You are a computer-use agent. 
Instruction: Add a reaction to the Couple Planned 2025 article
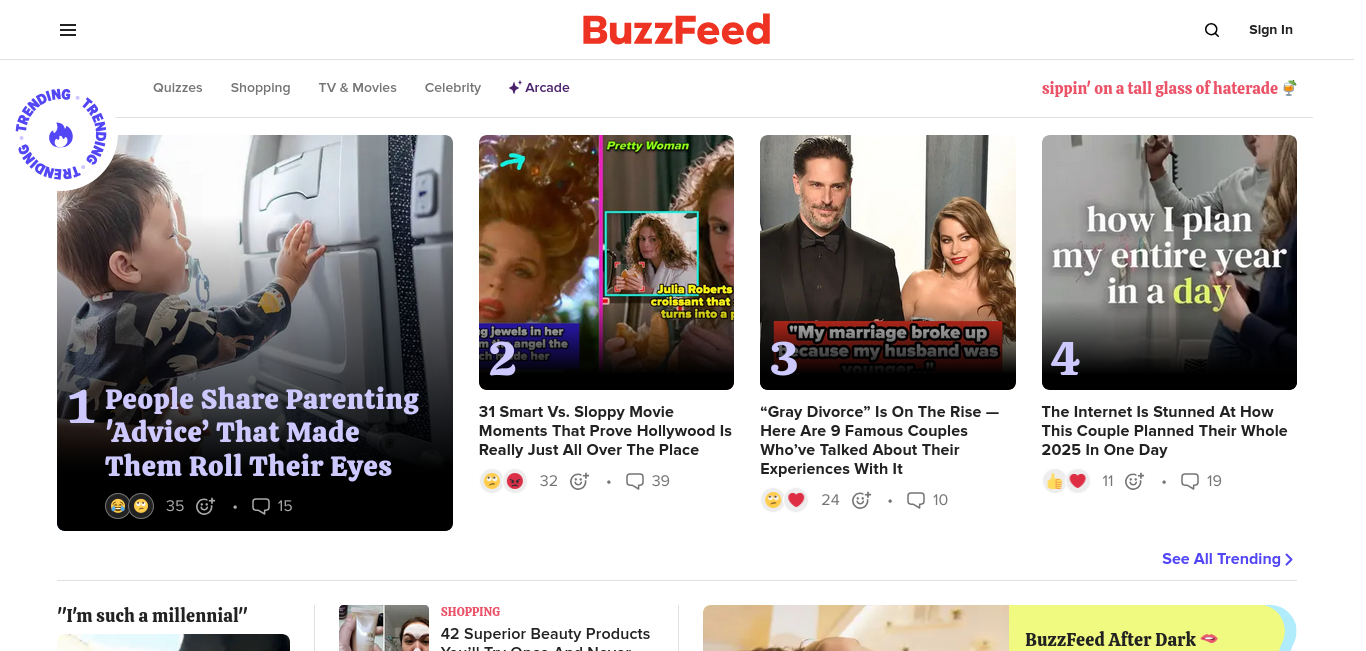(x=1134, y=481)
